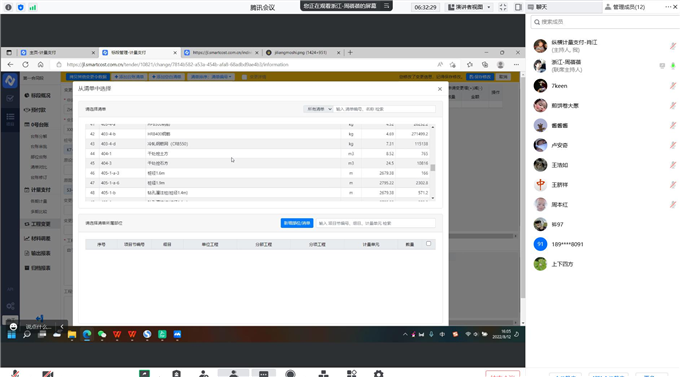Switch to the 聊天 tab
Screen dimensions: 680x377
[538, 7]
